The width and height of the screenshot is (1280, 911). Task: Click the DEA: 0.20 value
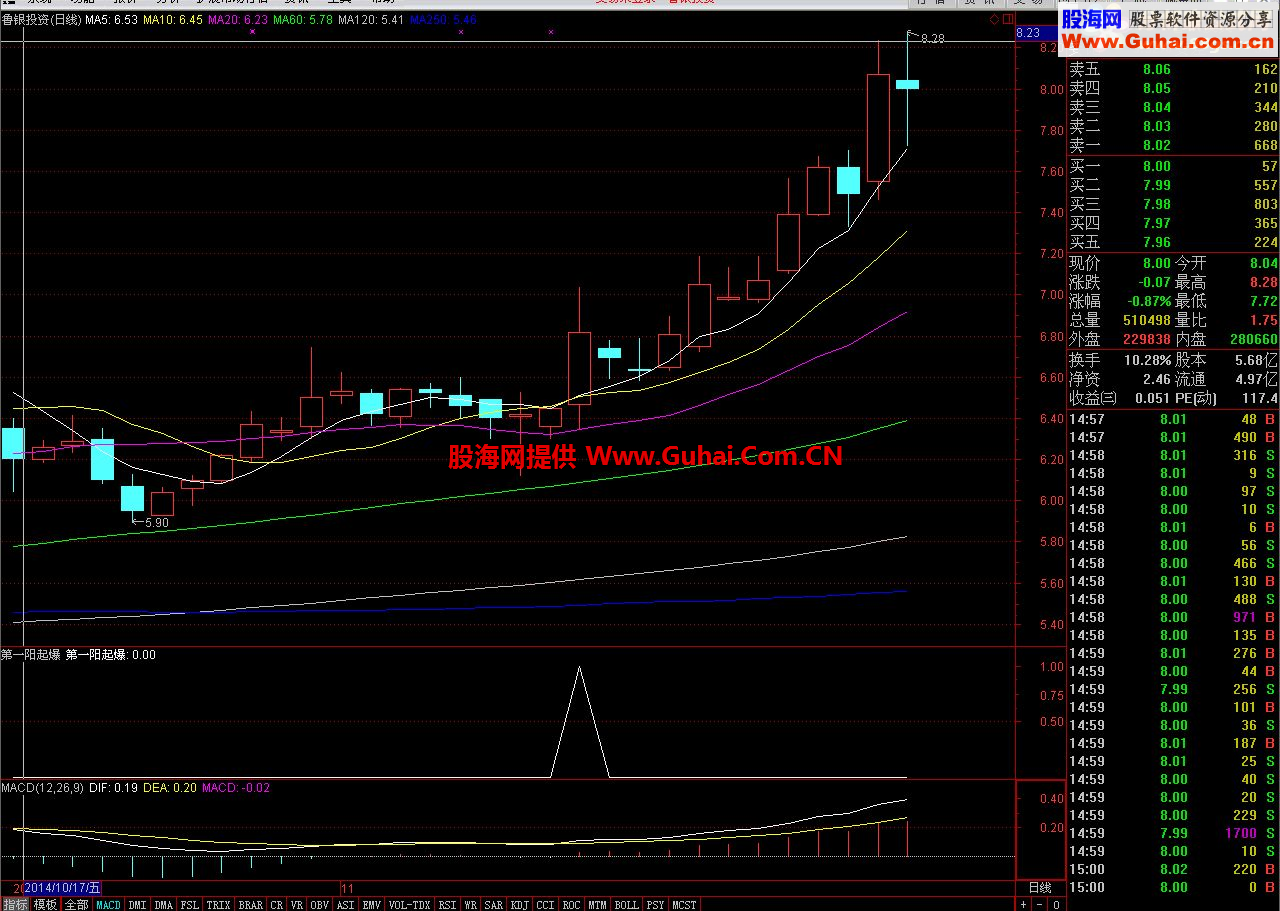(x=170, y=788)
